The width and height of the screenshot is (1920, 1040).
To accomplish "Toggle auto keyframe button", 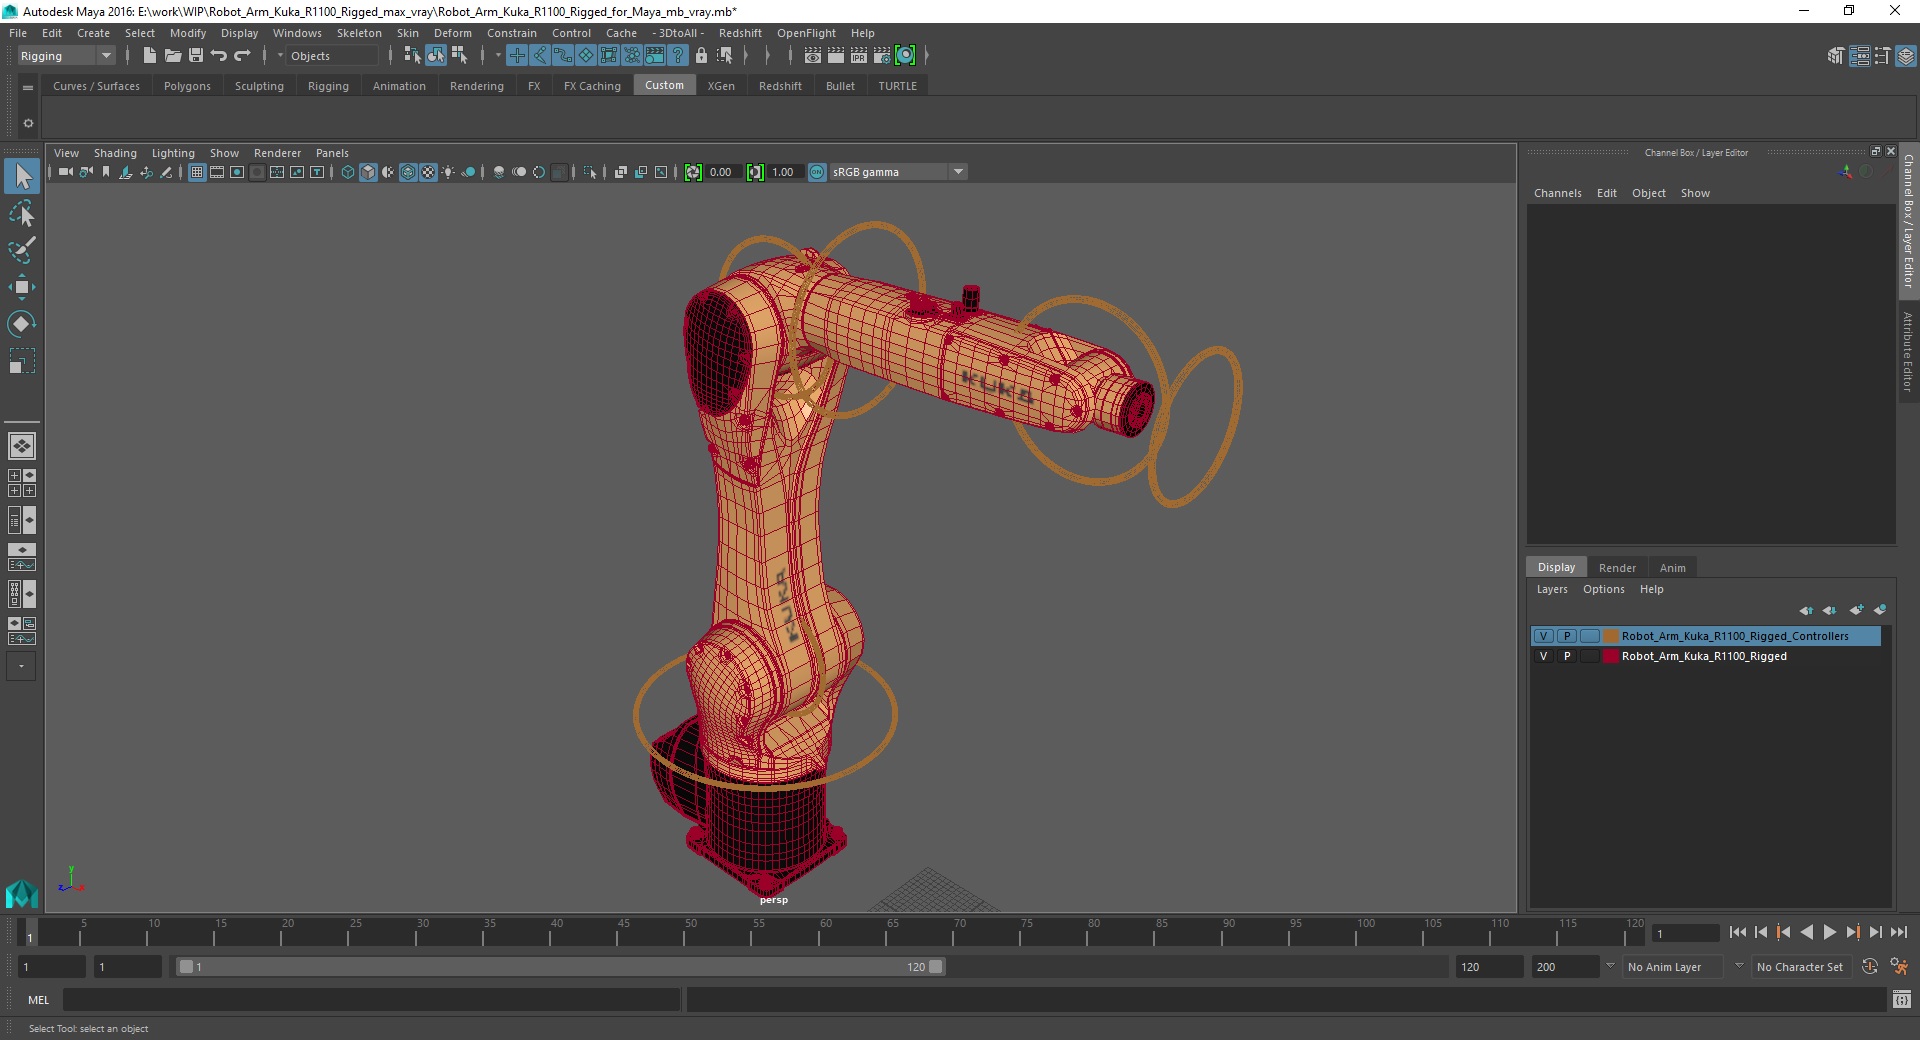I will [1870, 967].
